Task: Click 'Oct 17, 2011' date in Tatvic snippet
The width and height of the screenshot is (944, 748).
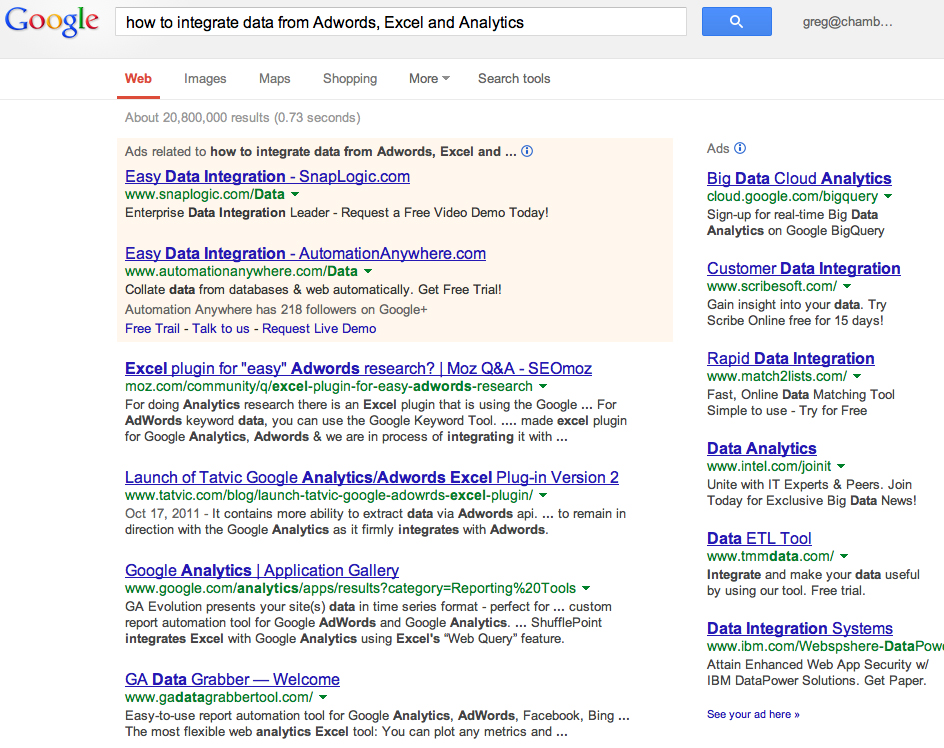Action: (x=162, y=514)
